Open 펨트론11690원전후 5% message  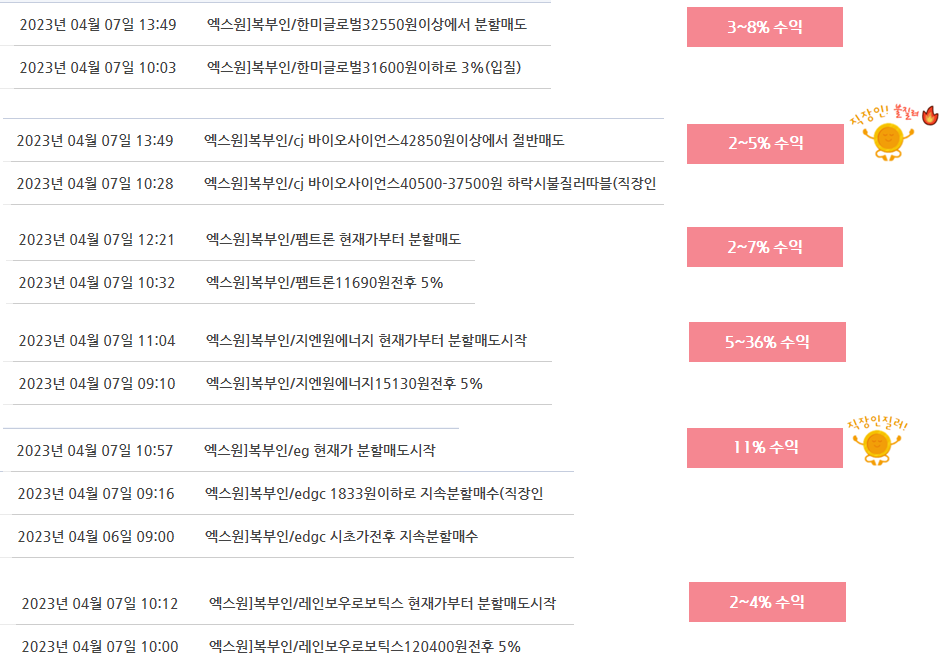click(x=324, y=283)
